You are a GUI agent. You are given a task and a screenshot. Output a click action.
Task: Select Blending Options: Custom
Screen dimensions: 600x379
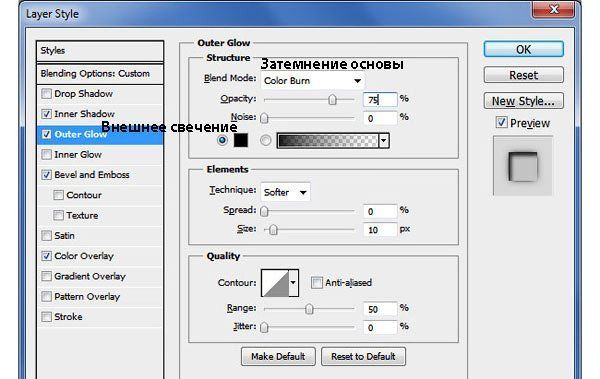[100, 74]
